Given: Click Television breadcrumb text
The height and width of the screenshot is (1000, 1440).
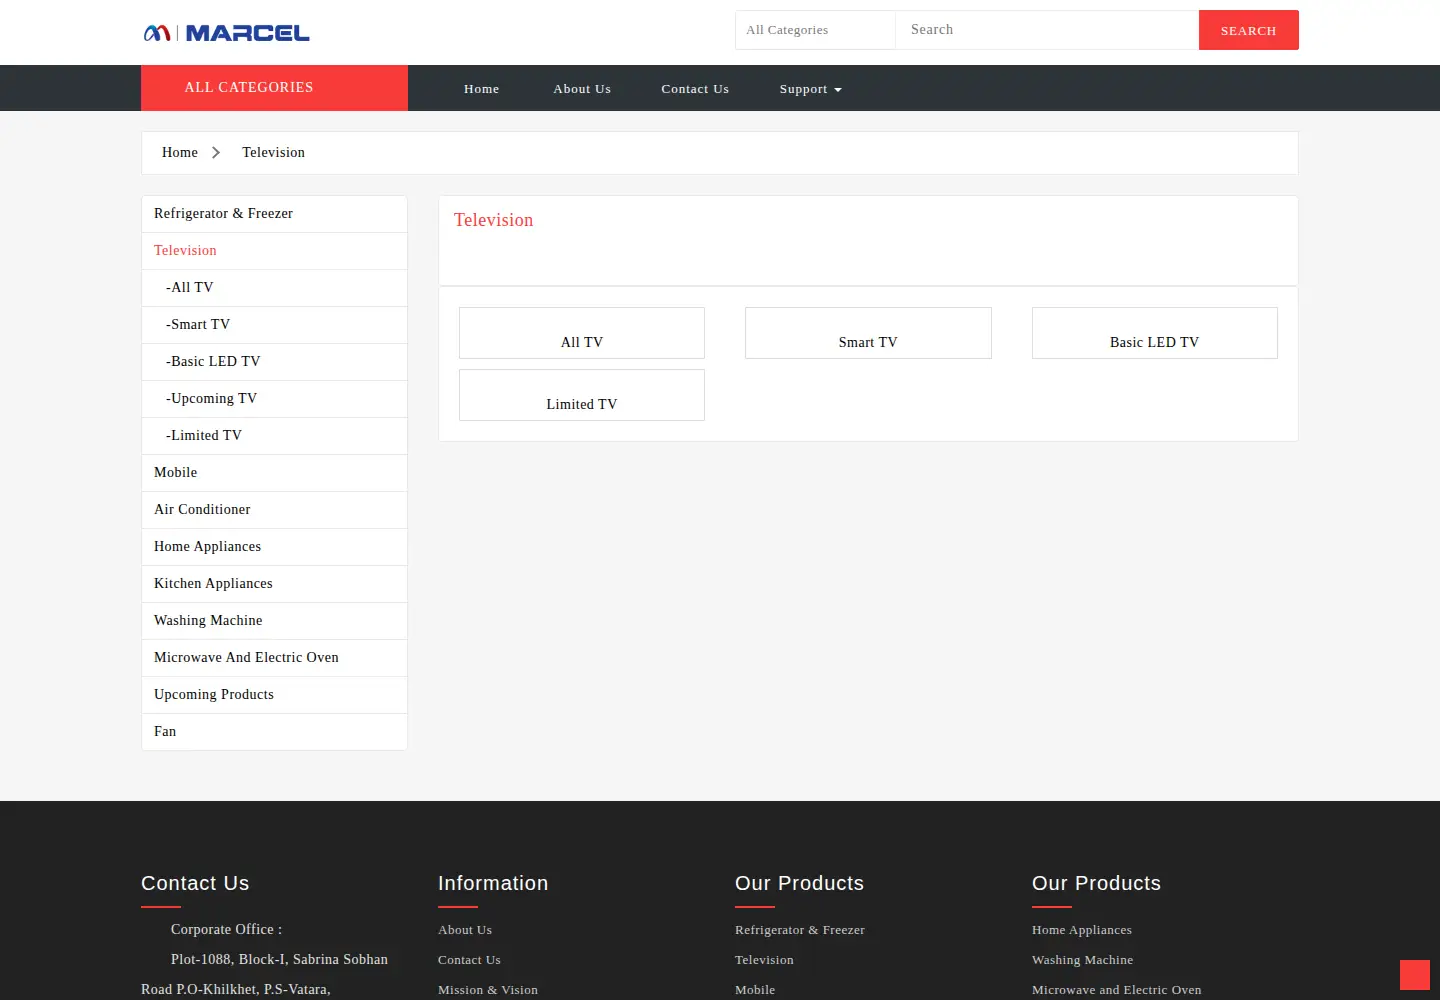Looking at the screenshot, I should tap(273, 153).
